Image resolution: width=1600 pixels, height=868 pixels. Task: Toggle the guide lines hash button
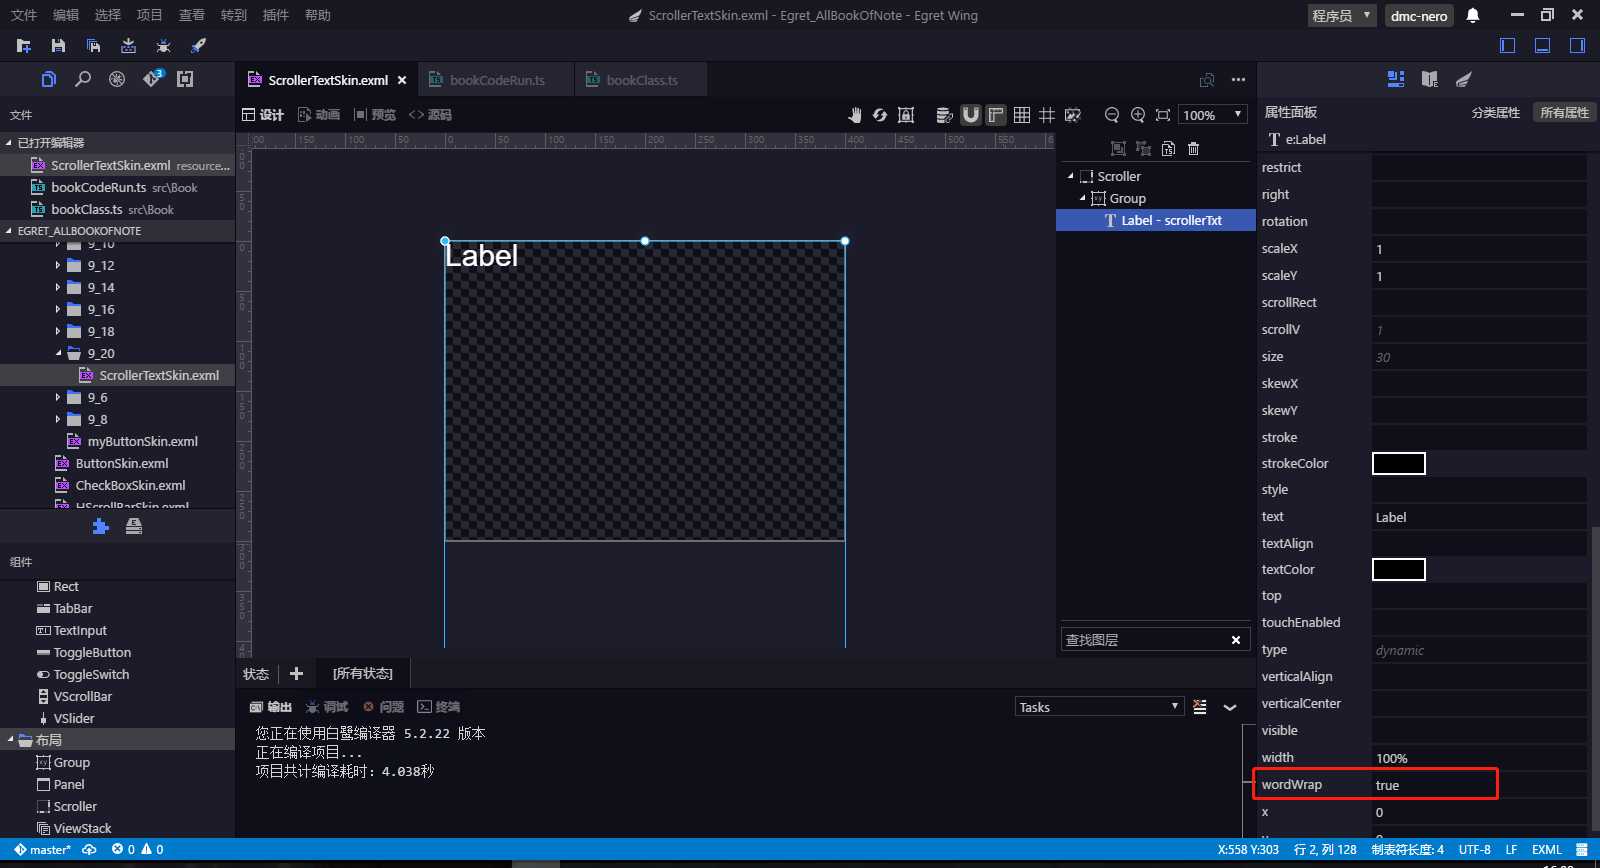pyautogui.click(x=1047, y=115)
